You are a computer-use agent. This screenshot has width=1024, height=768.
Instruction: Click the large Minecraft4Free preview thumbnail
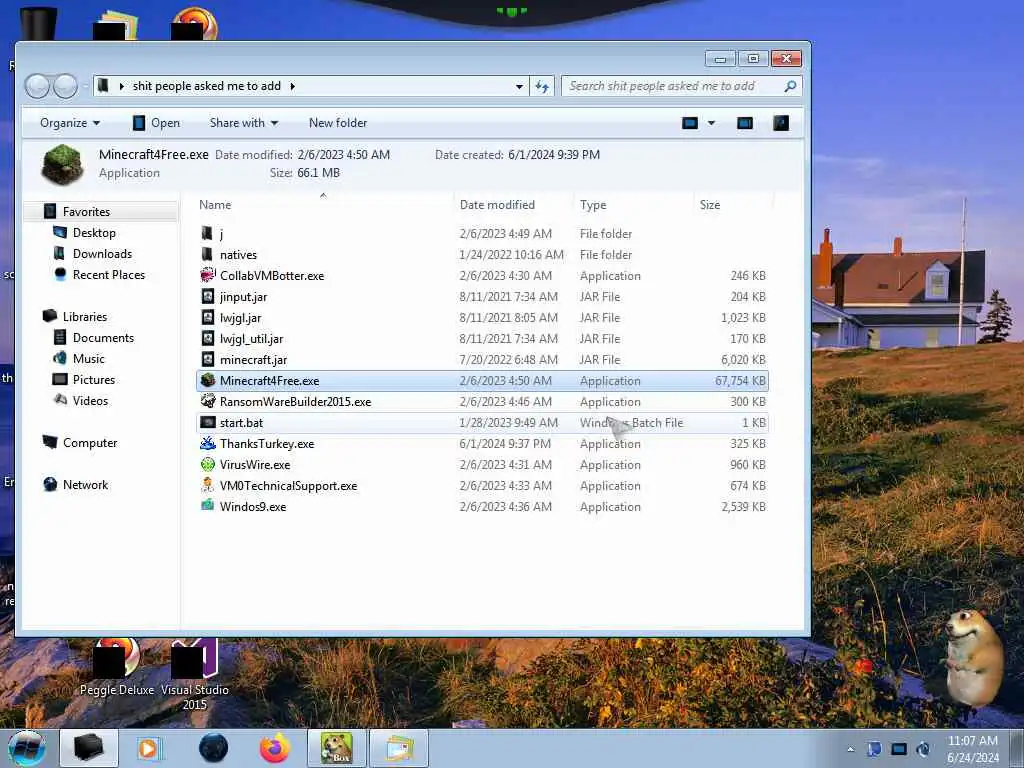62,164
